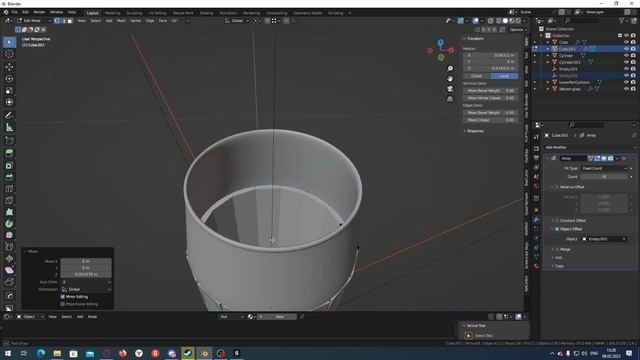Open the Vertex menu in viewport header

click(x=136, y=20)
